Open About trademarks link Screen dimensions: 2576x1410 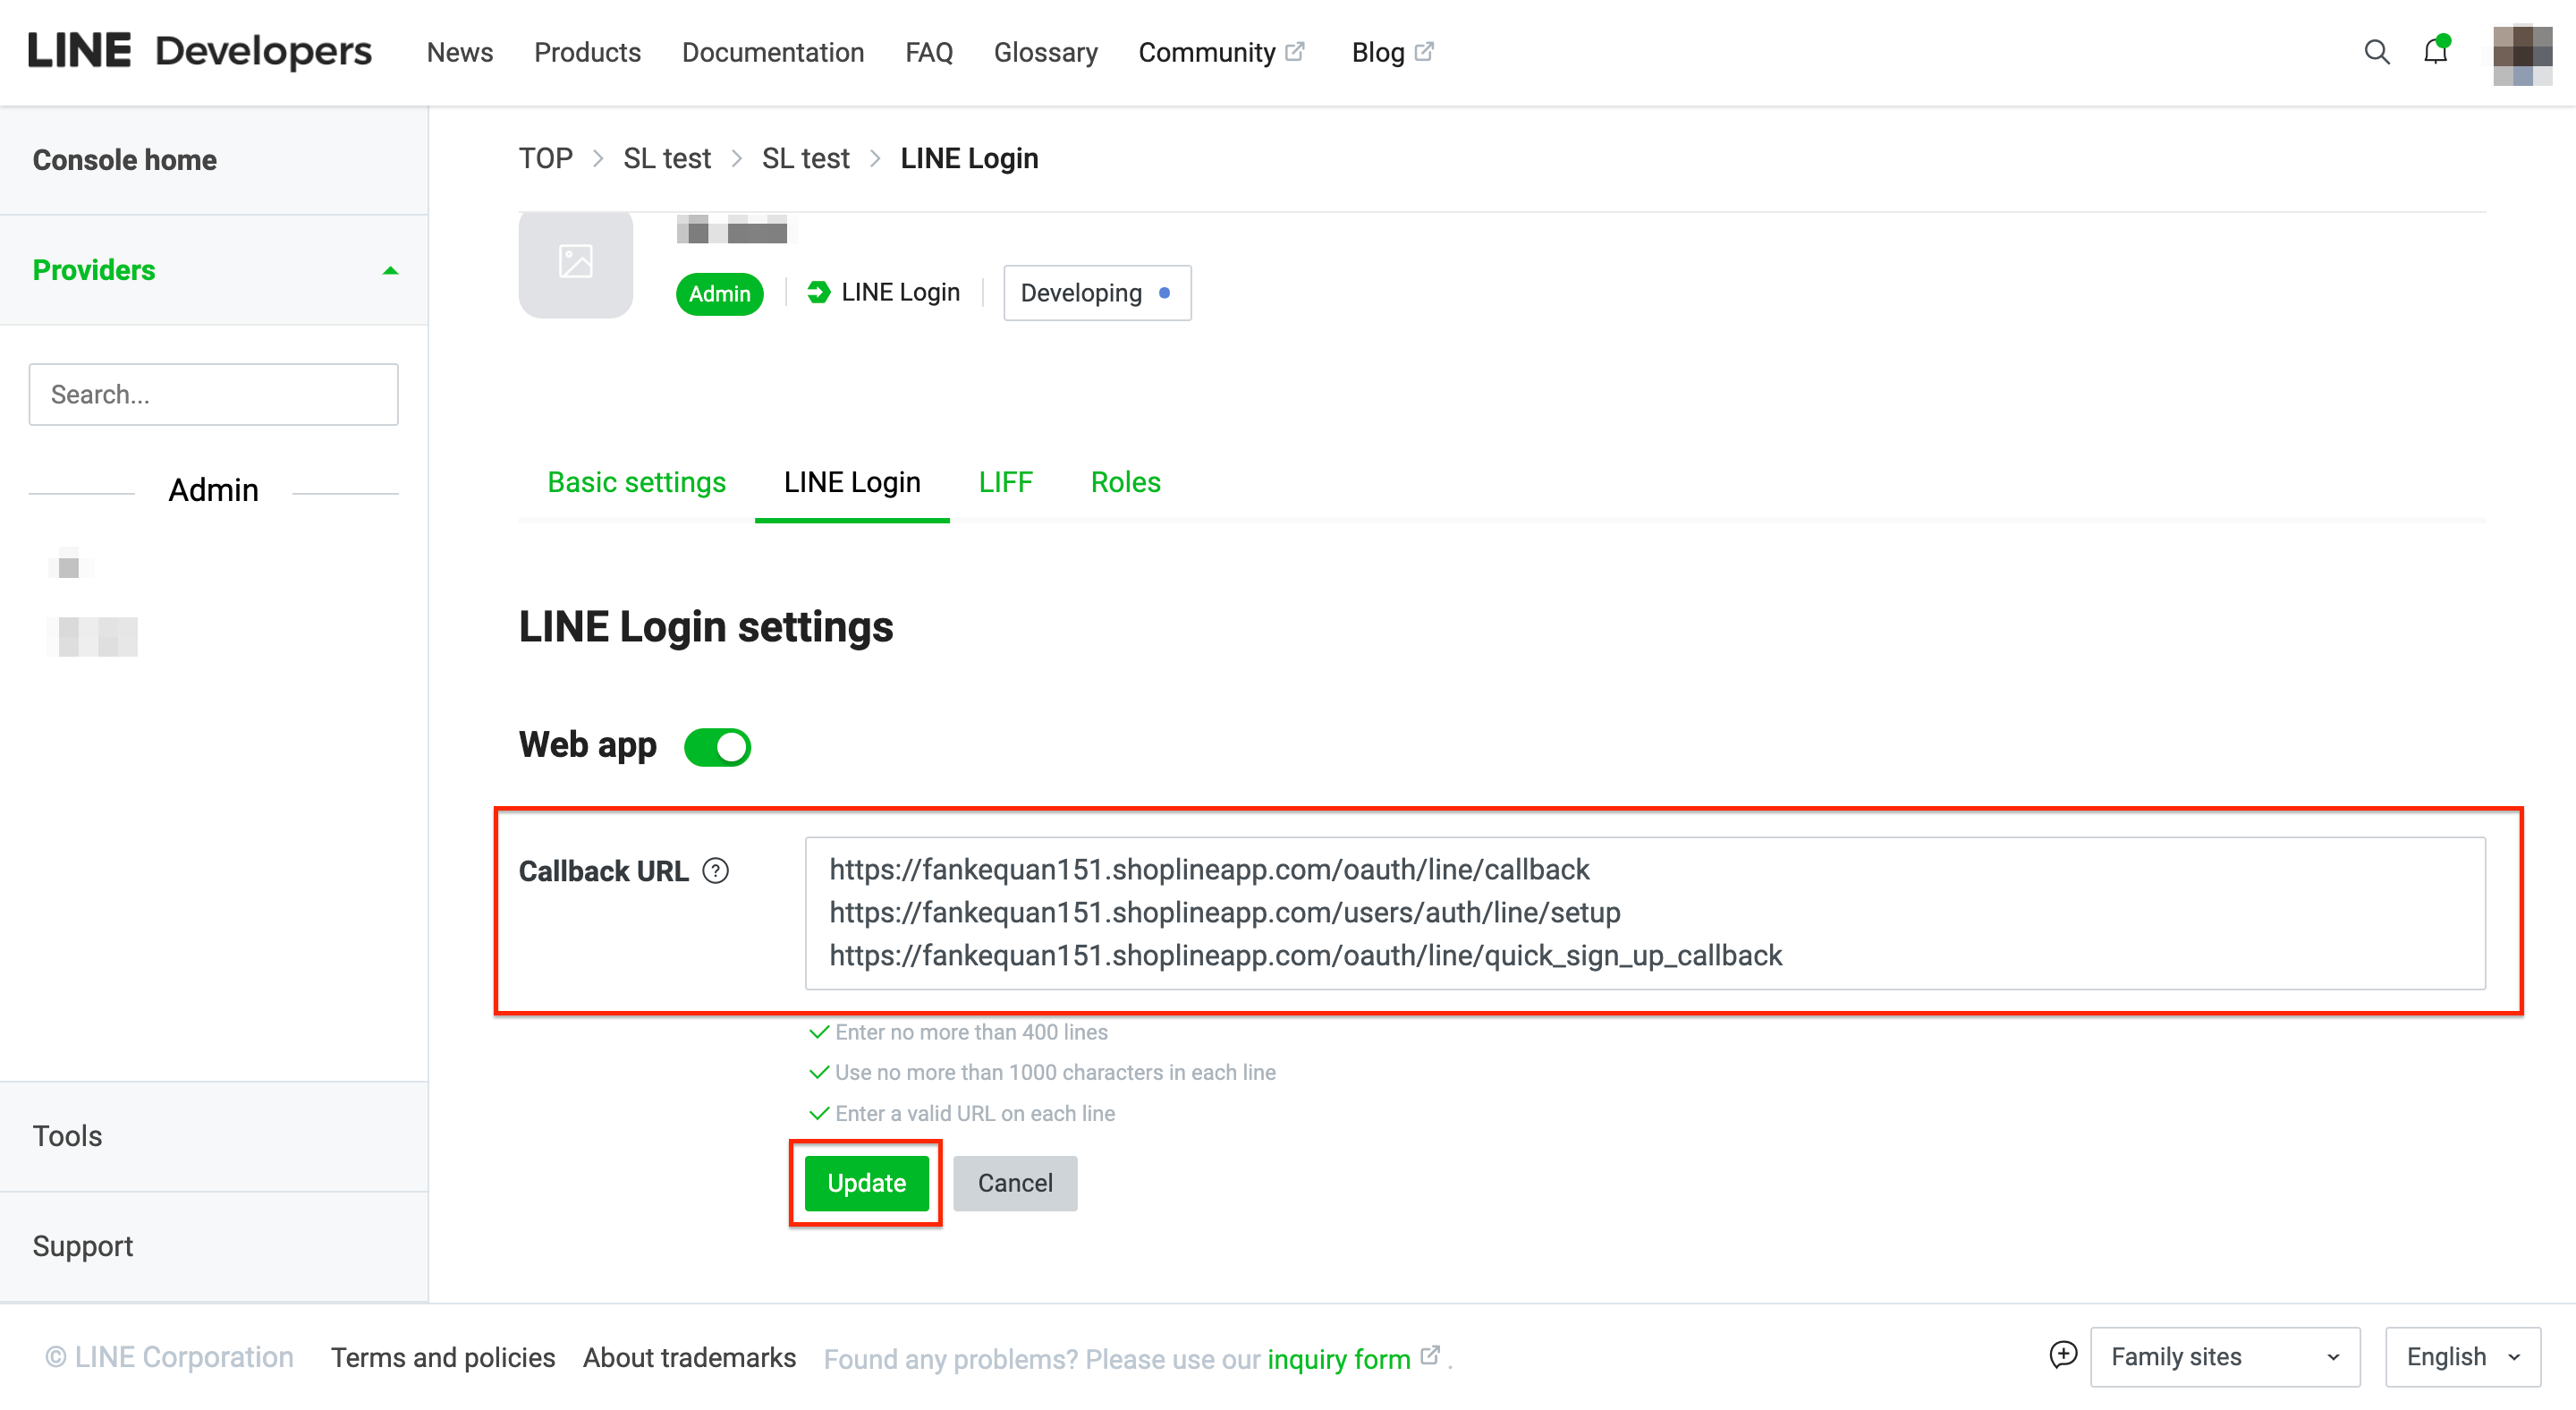[689, 1357]
